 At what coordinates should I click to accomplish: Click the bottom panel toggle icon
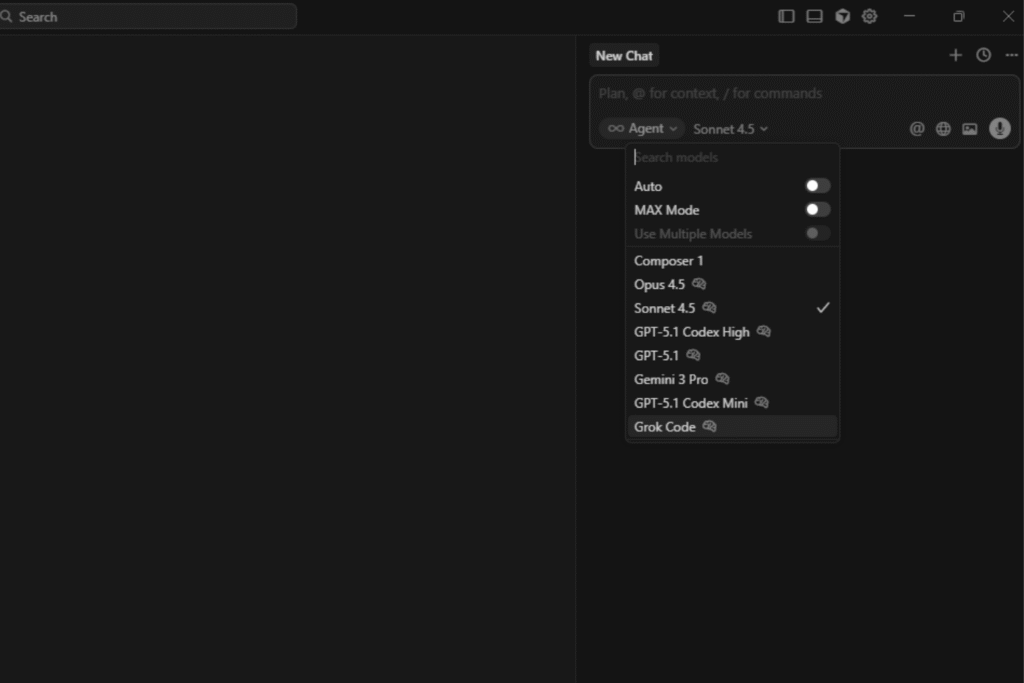814,16
